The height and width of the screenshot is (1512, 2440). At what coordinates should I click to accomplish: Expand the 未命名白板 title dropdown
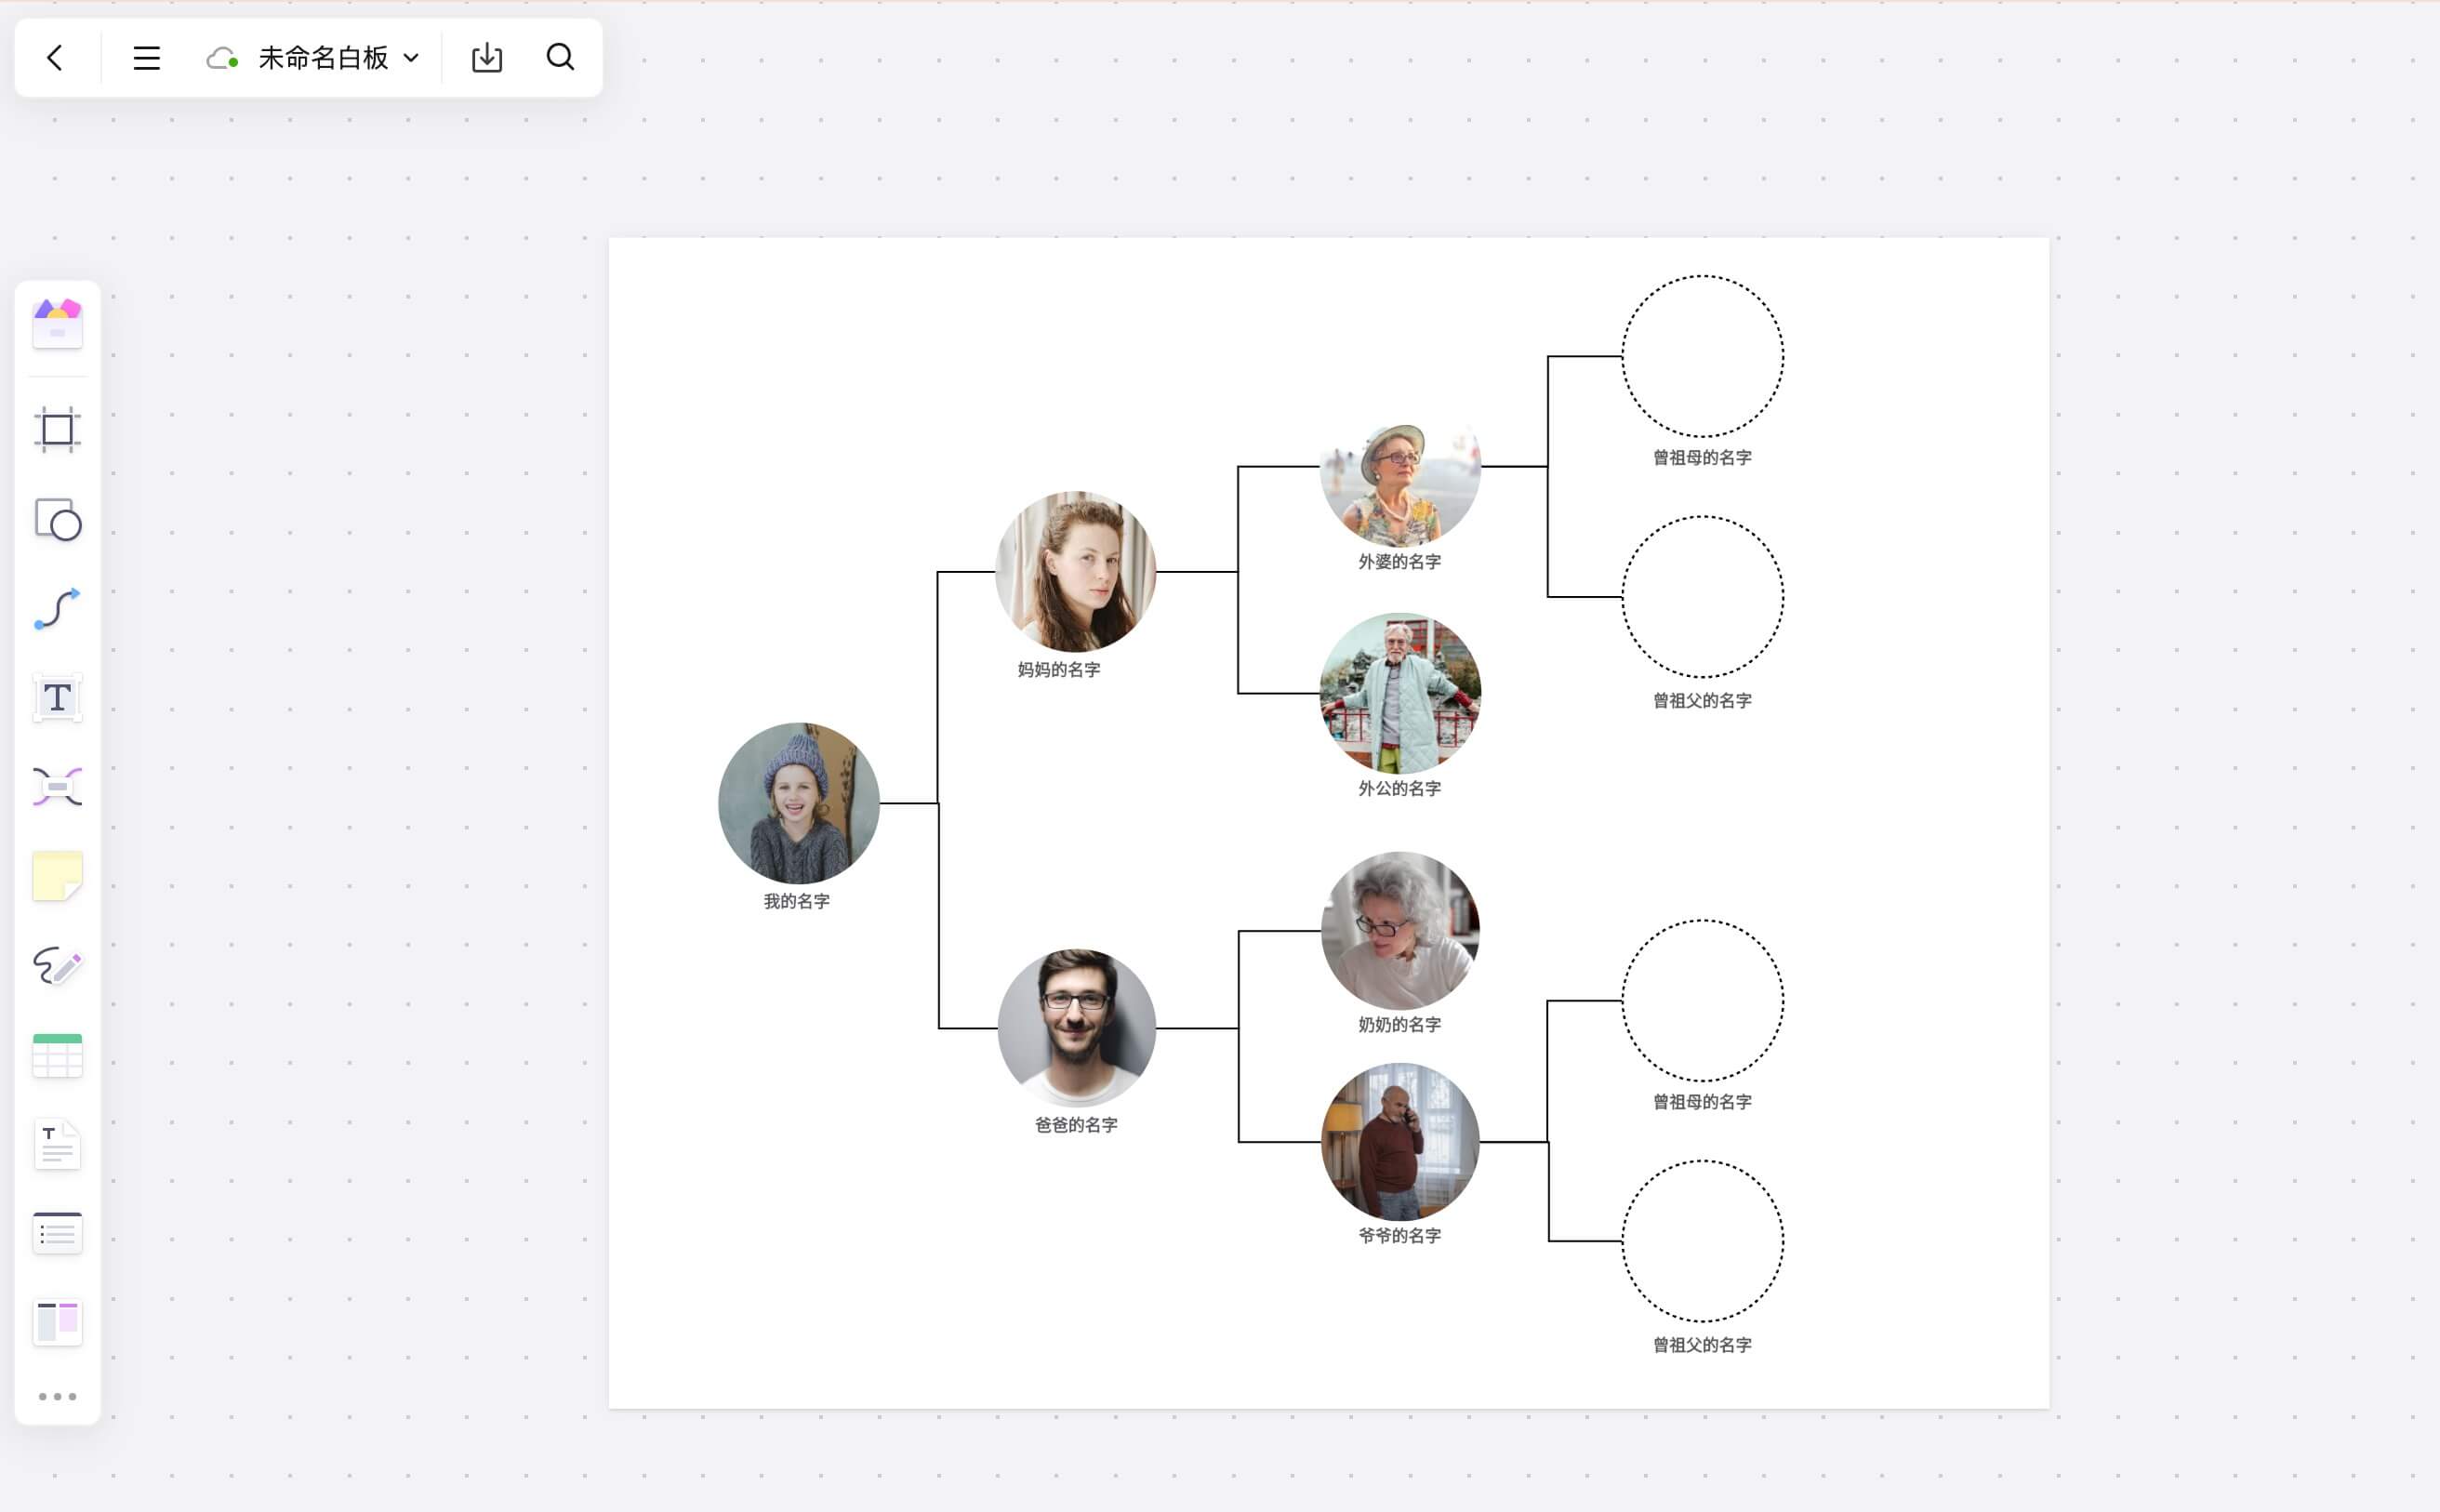[411, 58]
